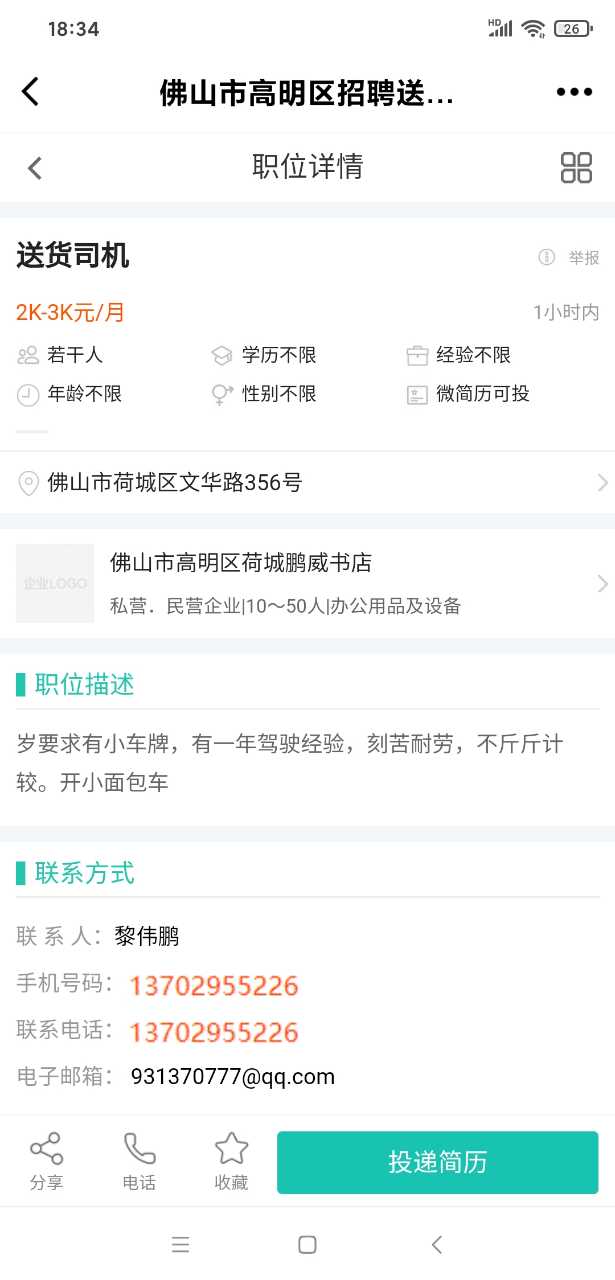Go back with top header arrow
The height and width of the screenshot is (1280, 615).
30,92
